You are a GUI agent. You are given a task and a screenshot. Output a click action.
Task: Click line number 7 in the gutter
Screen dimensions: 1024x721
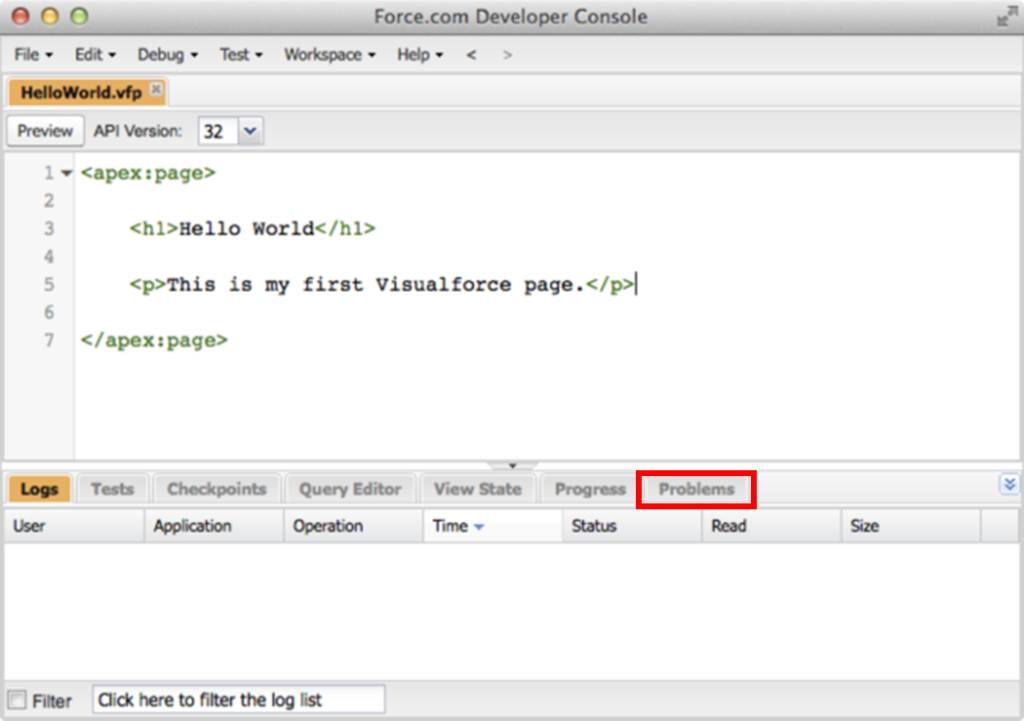49,340
